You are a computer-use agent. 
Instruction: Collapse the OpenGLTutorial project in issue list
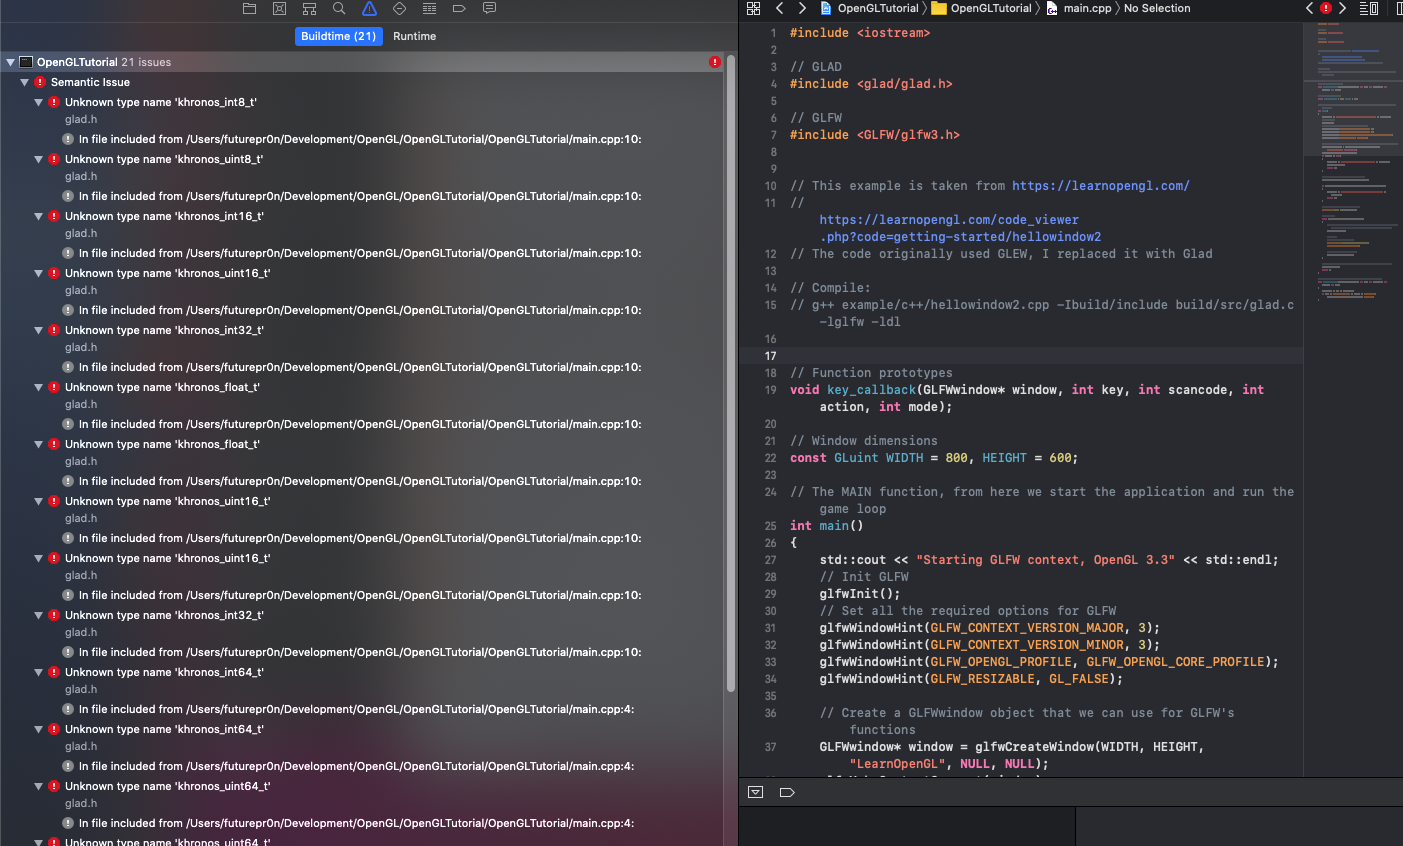[10, 61]
